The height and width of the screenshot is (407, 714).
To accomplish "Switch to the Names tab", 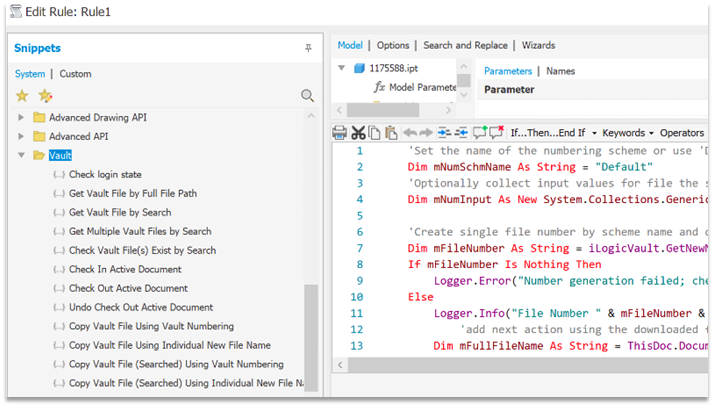I will [x=561, y=71].
